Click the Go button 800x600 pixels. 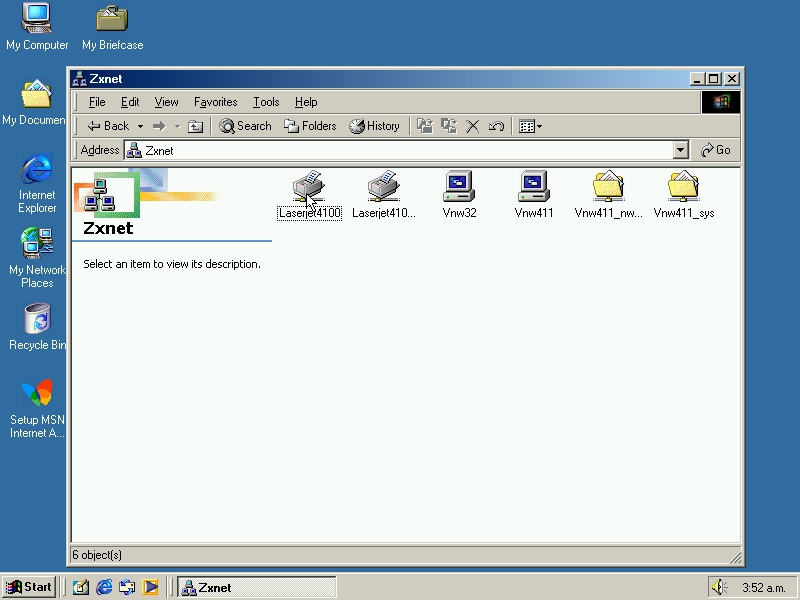pos(716,150)
